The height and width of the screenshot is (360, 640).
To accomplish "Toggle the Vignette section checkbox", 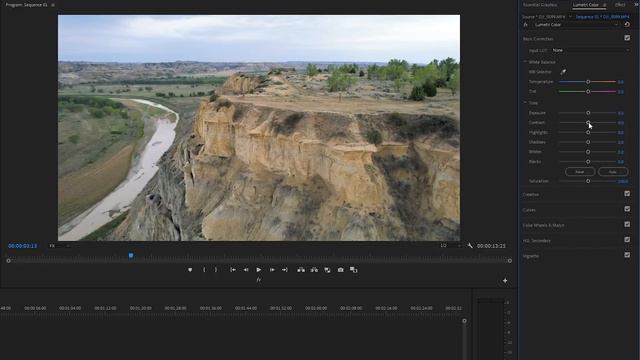I will click(627, 255).
